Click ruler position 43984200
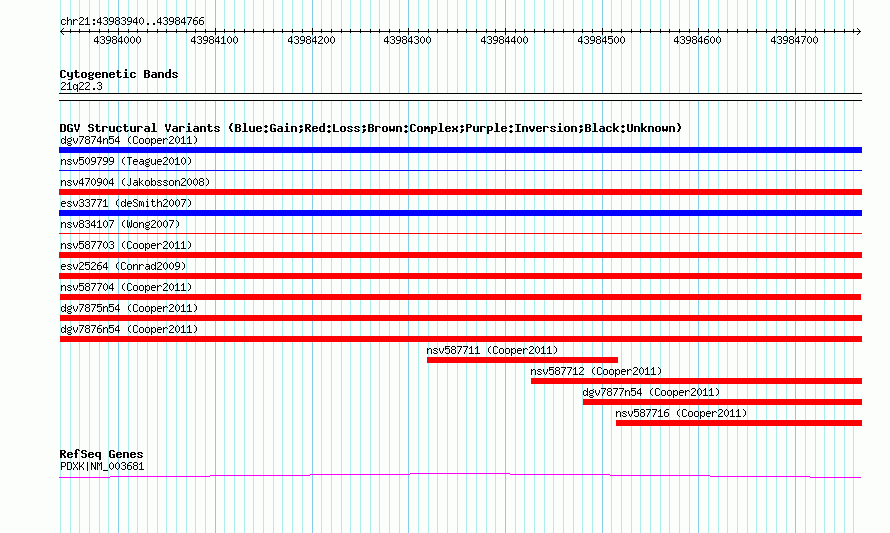Screen dimensions: 890x533 [311, 40]
